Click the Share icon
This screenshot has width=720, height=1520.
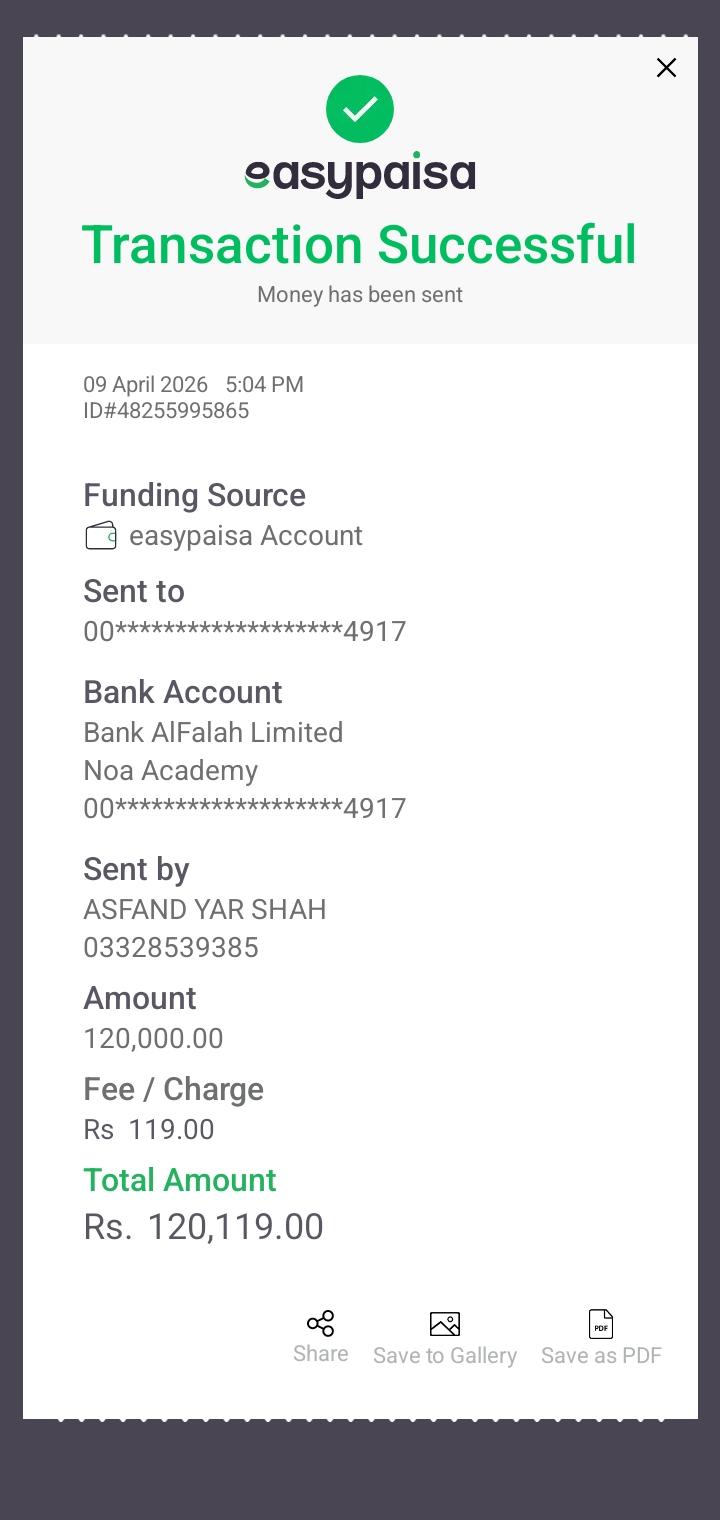coord(320,1324)
